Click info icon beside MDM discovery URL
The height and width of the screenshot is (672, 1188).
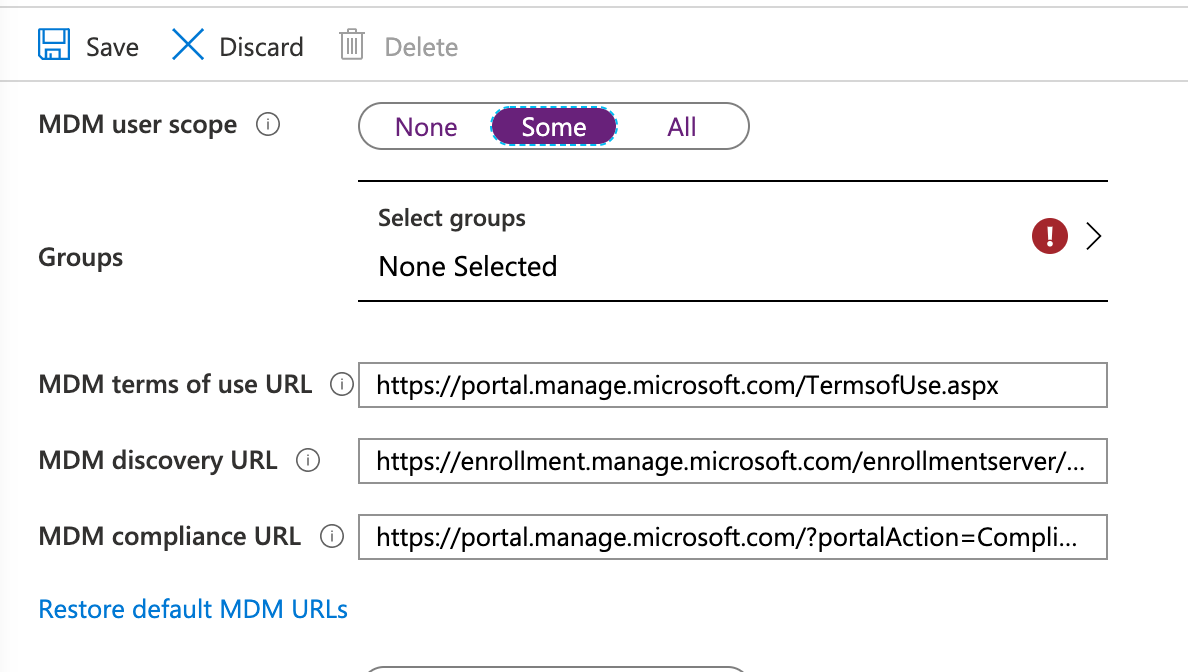tap(308, 461)
